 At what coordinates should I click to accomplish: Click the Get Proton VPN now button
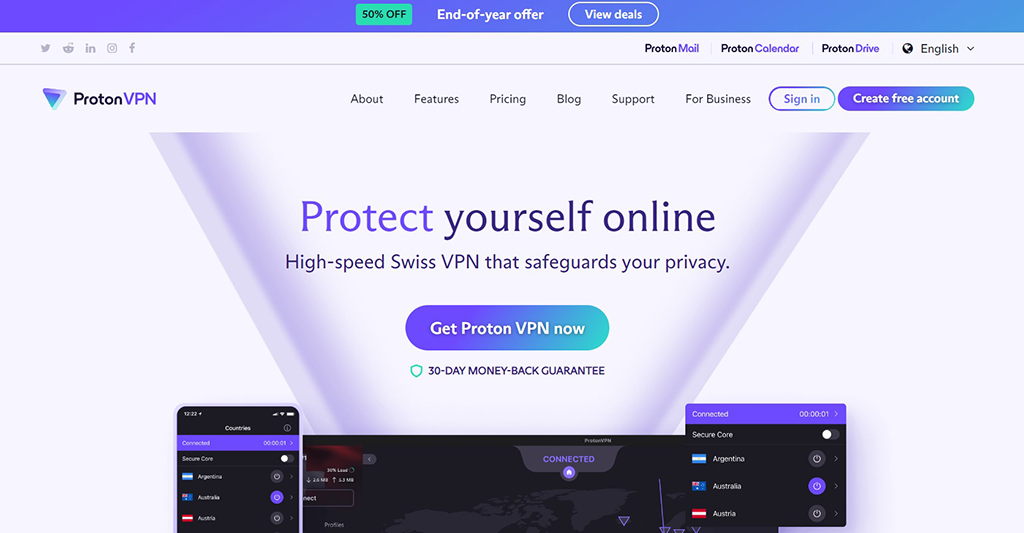[507, 328]
